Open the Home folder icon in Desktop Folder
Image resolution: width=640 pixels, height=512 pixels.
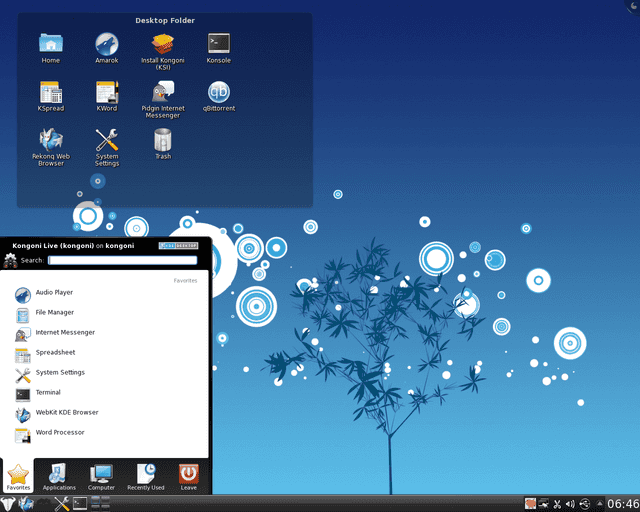pyautogui.click(x=51, y=48)
